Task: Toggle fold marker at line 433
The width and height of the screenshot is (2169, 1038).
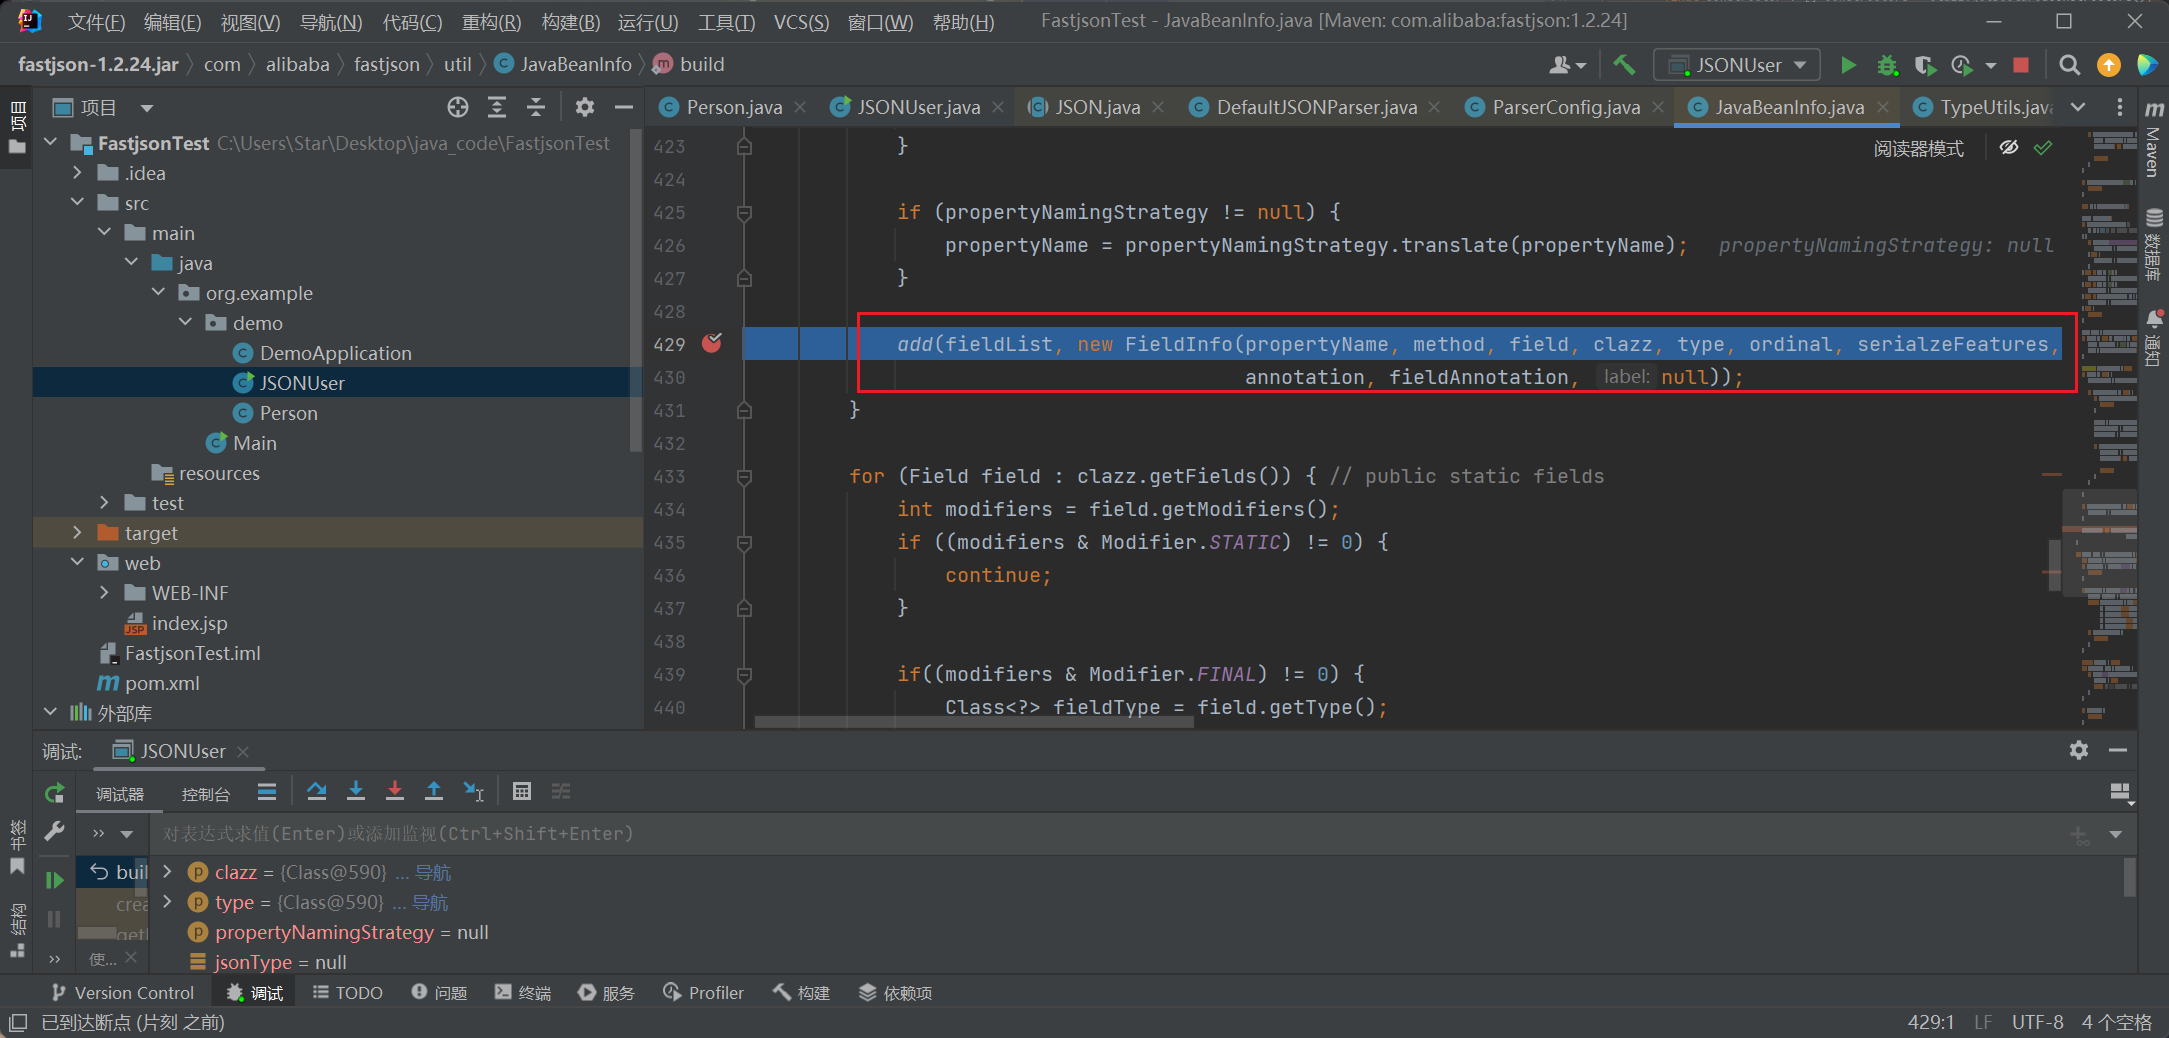Action: tap(744, 477)
